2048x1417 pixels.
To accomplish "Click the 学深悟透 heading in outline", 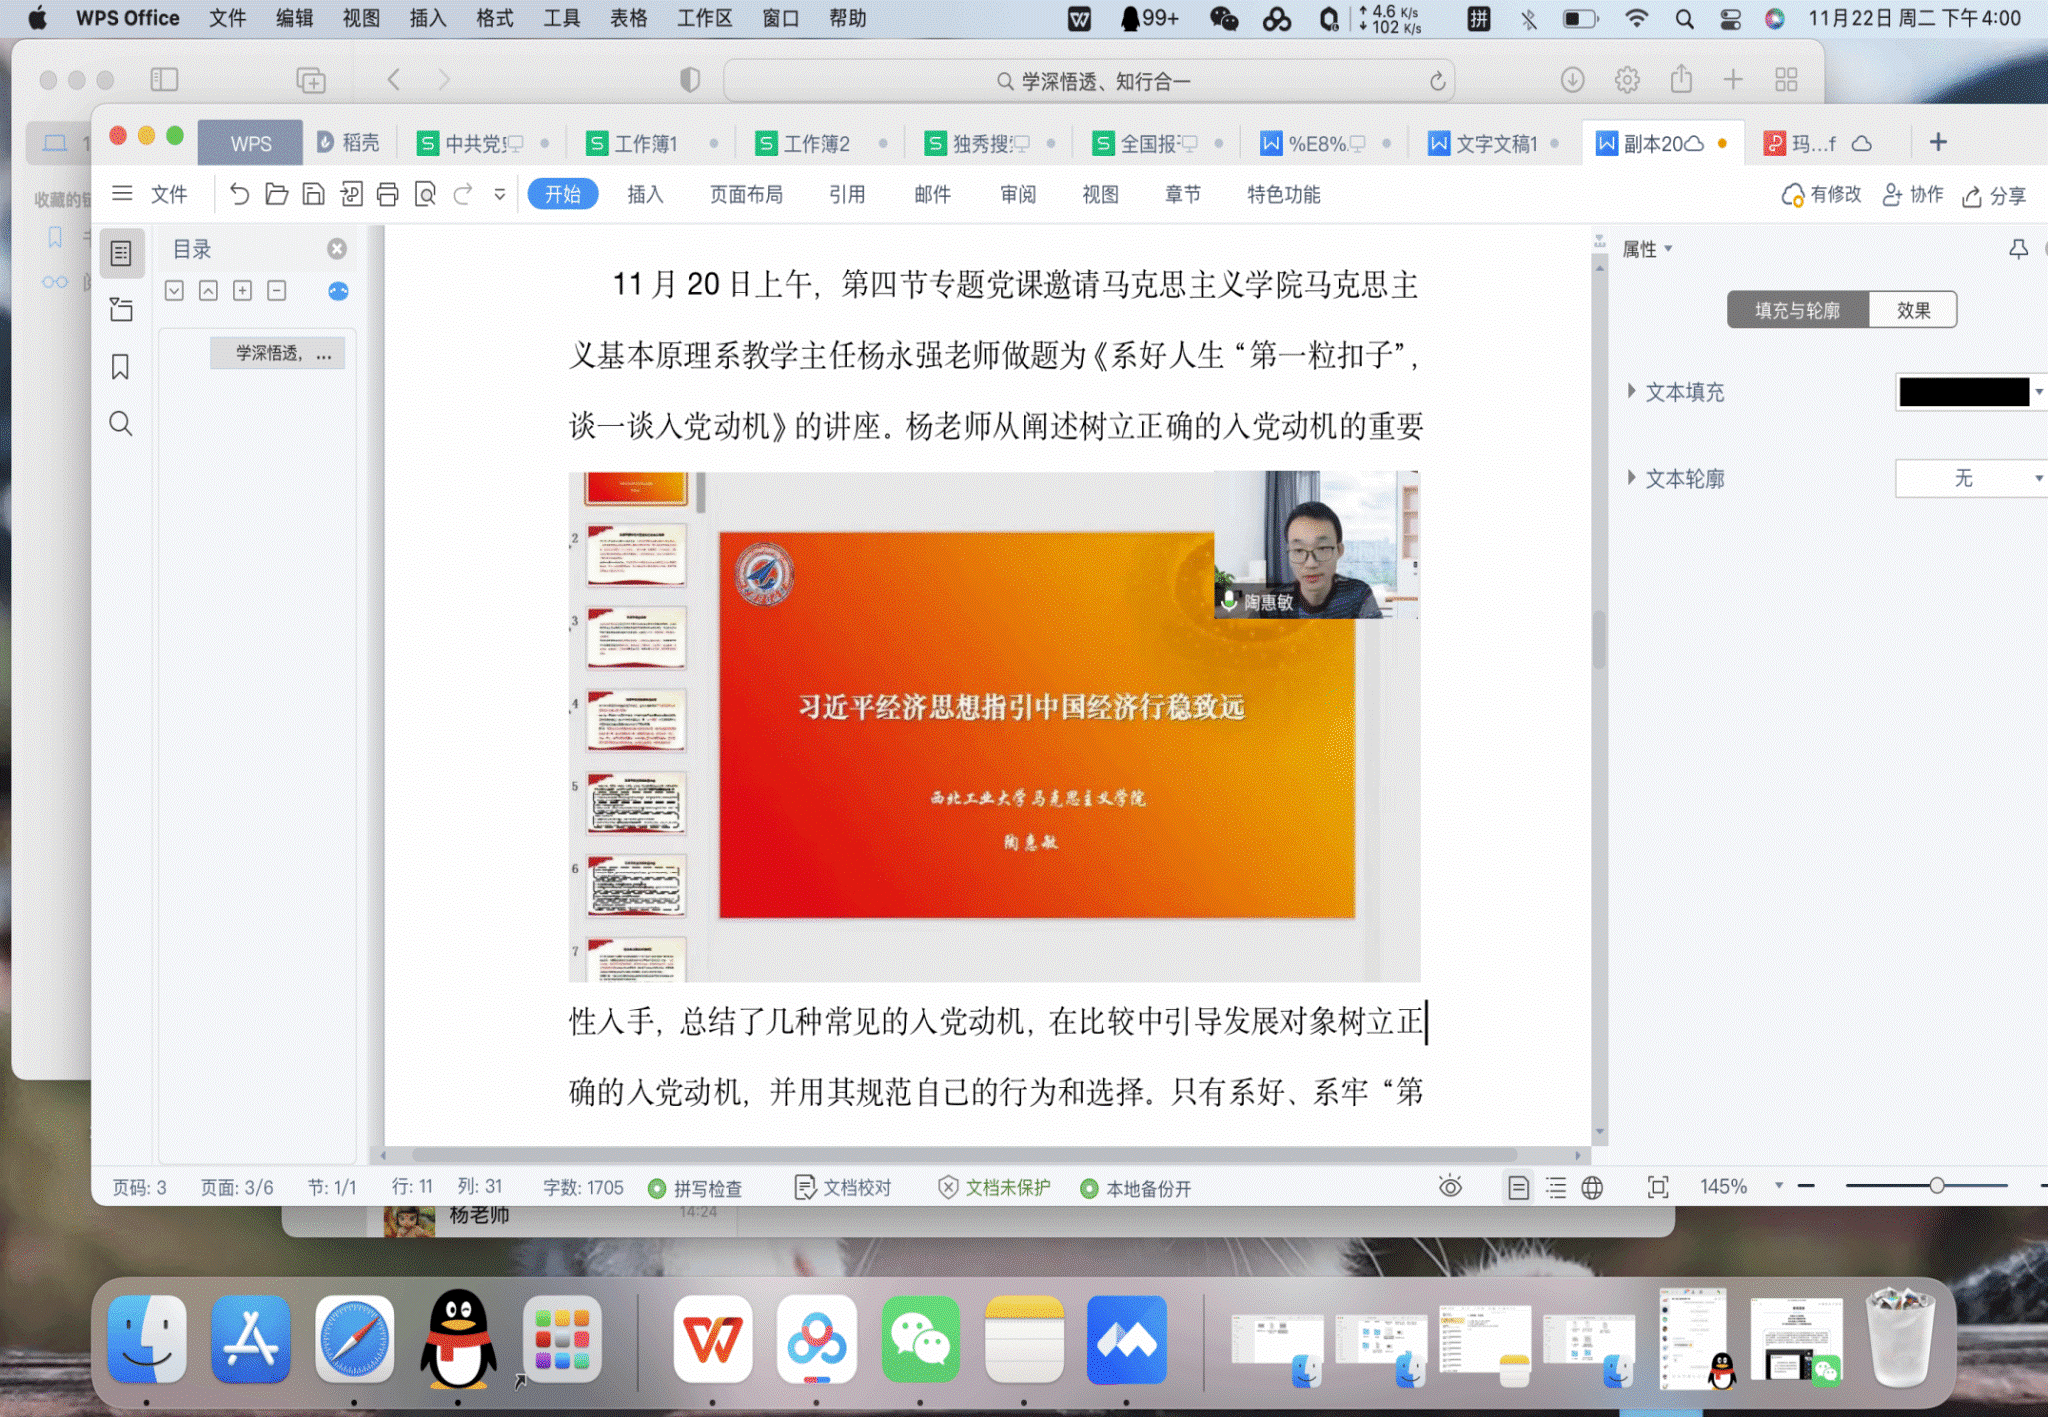I will 277,353.
